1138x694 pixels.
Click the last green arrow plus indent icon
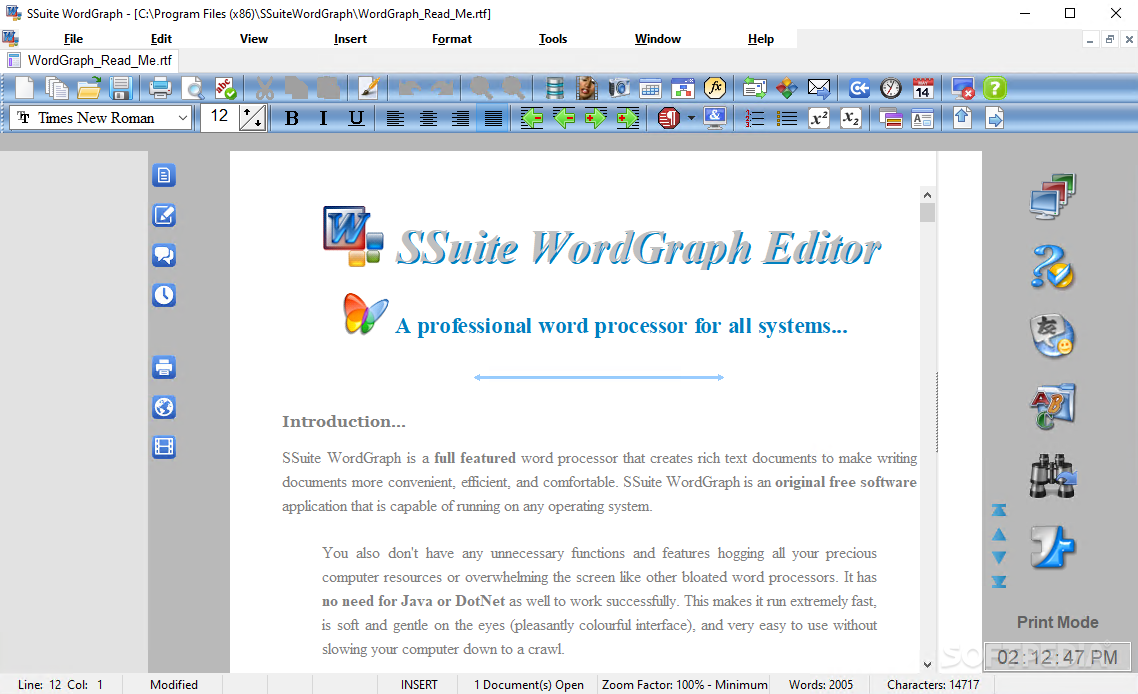[x=628, y=118]
